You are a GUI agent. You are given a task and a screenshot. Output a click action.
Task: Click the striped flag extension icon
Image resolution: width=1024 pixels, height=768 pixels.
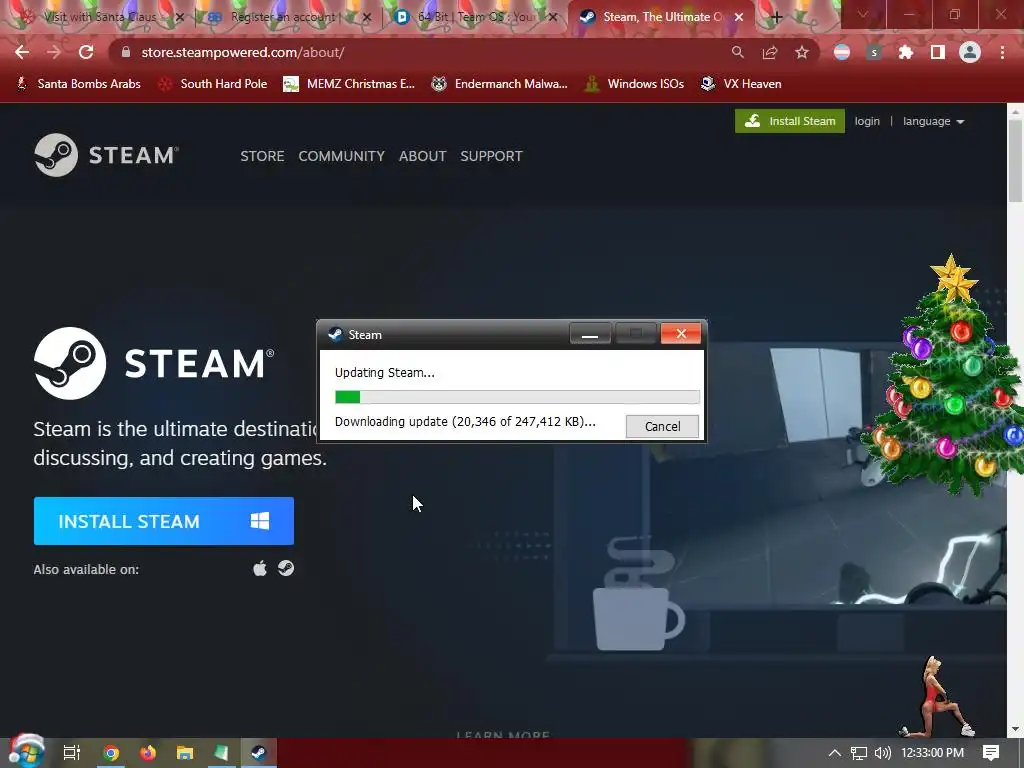tap(842, 52)
